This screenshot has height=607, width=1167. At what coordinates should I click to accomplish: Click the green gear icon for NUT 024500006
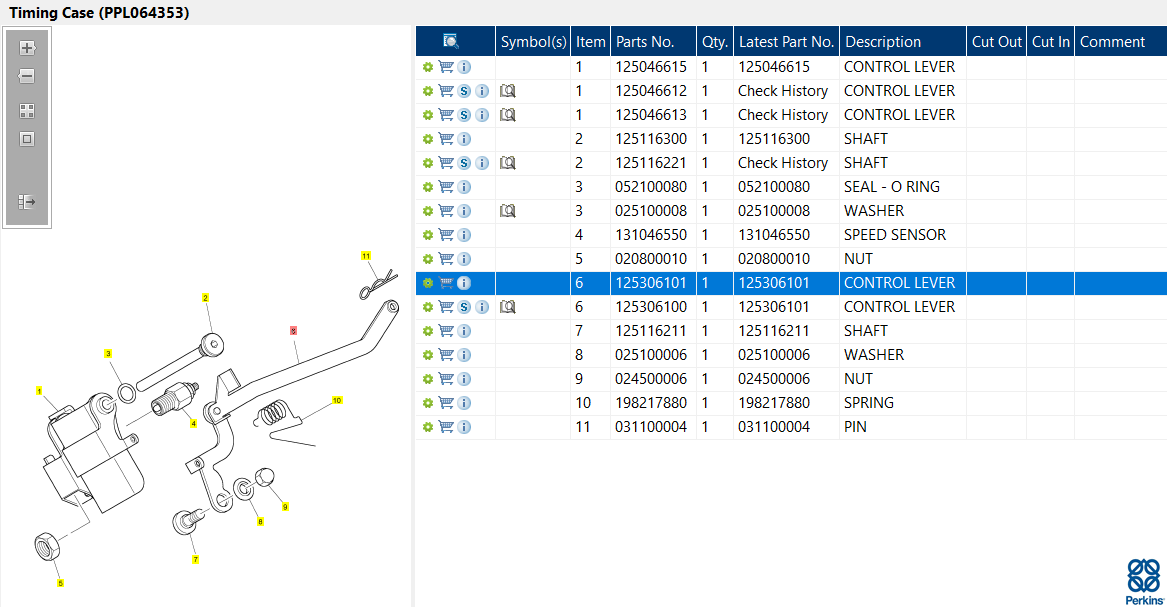(427, 379)
